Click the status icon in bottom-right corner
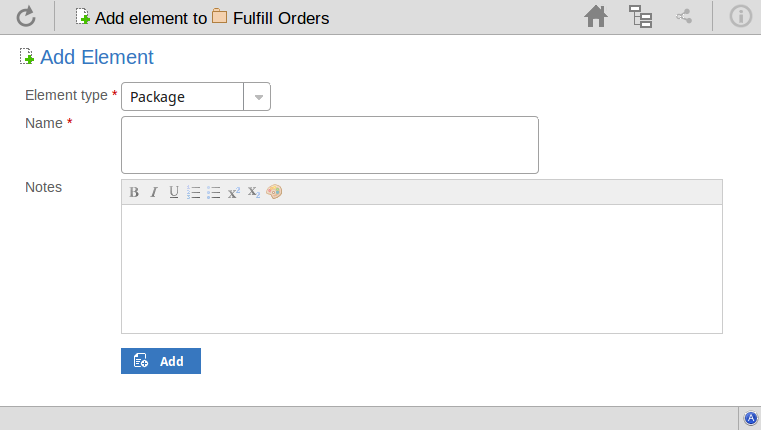Screen dimensions: 761x430 [751, 418]
